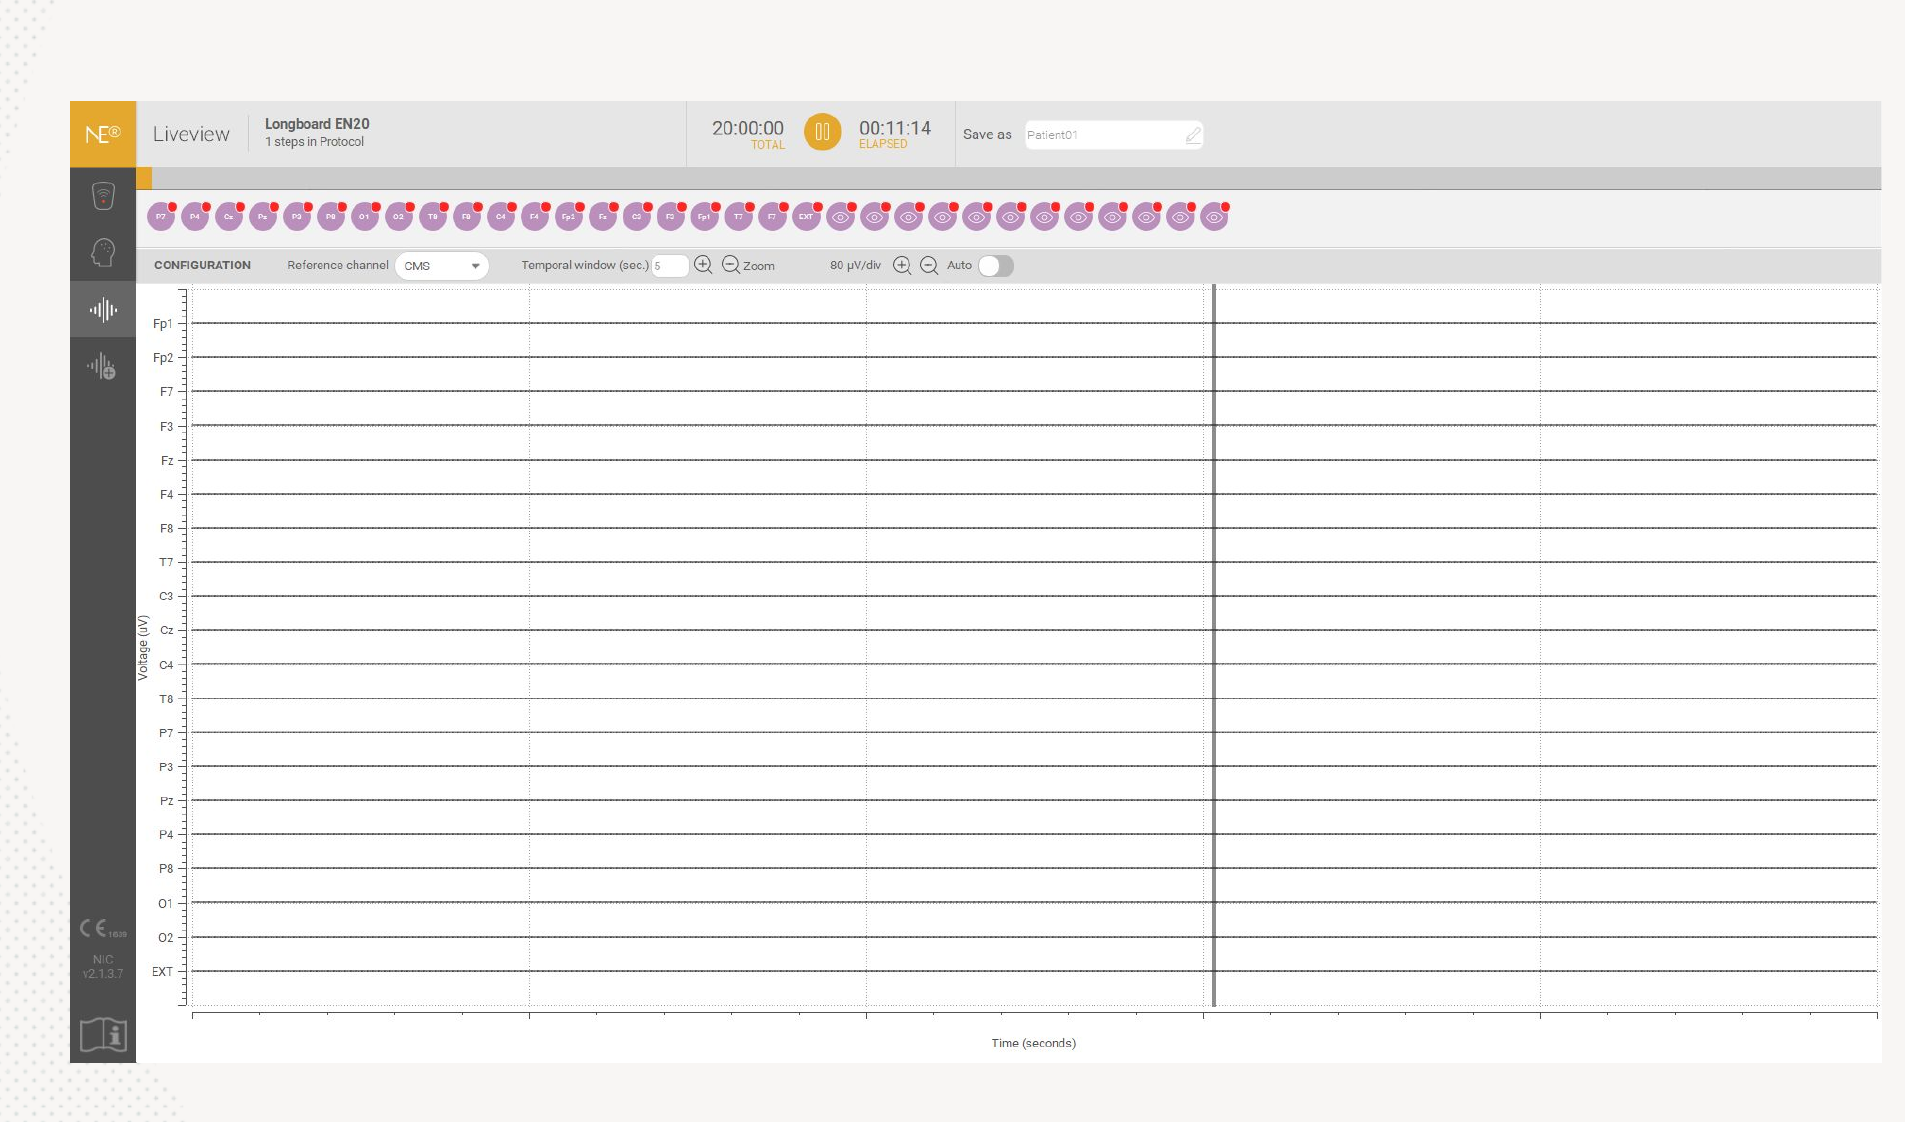Open the Reference channel CMS dropdown
The image size is (1905, 1122).
442,266
